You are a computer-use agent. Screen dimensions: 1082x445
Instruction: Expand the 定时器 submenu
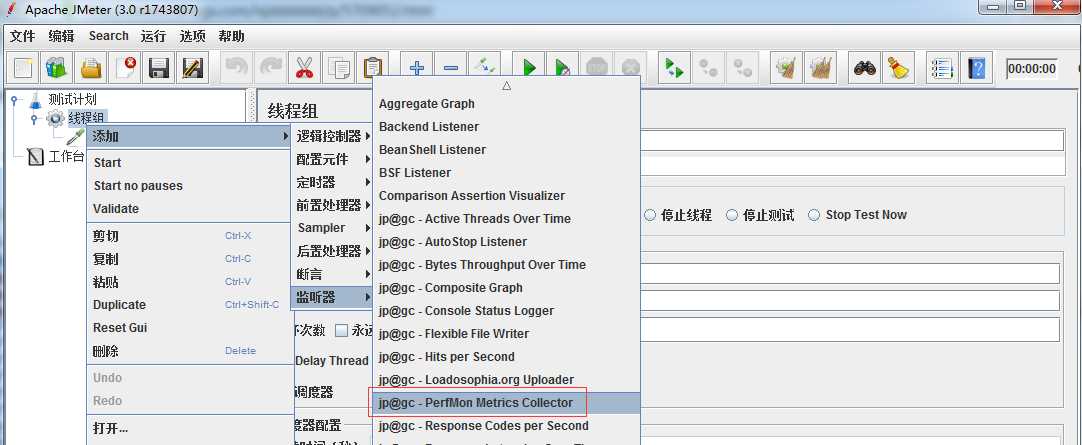pyautogui.click(x=332, y=182)
